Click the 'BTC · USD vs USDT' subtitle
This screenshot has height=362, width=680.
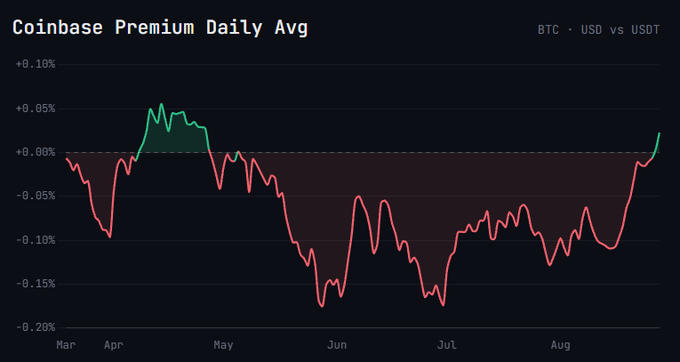(x=598, y=30)
